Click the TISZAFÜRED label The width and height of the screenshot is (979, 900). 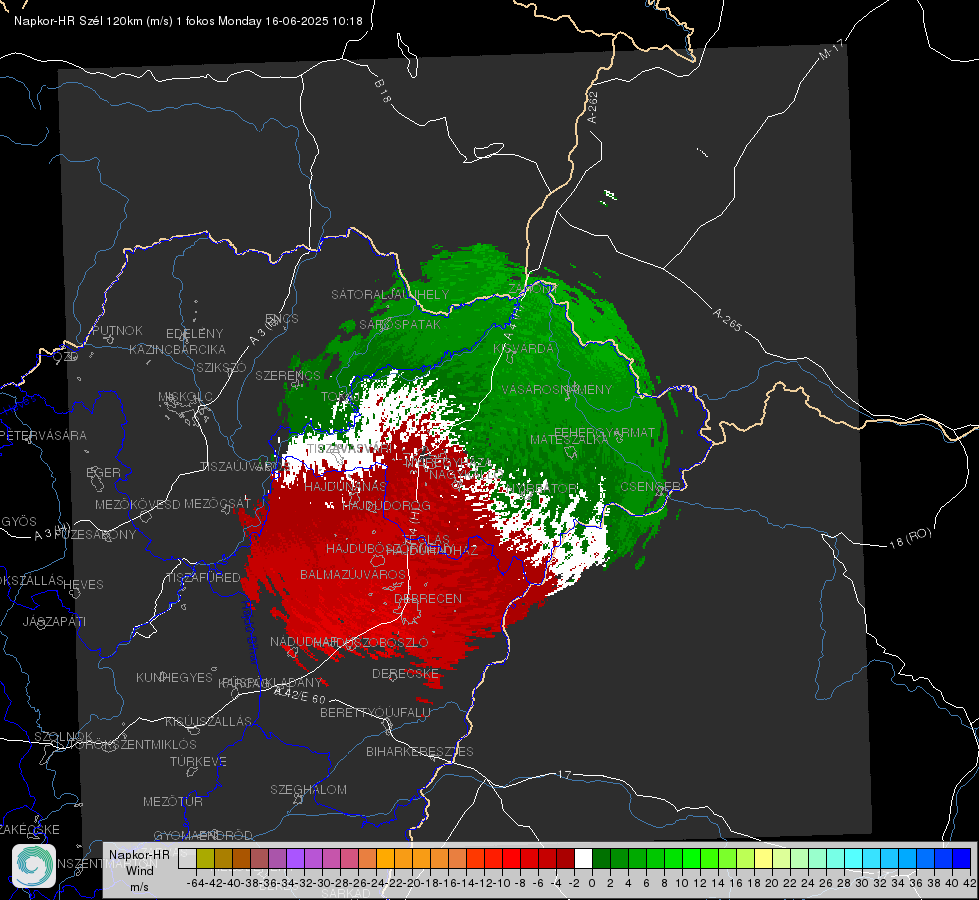(x=204, y=578)
